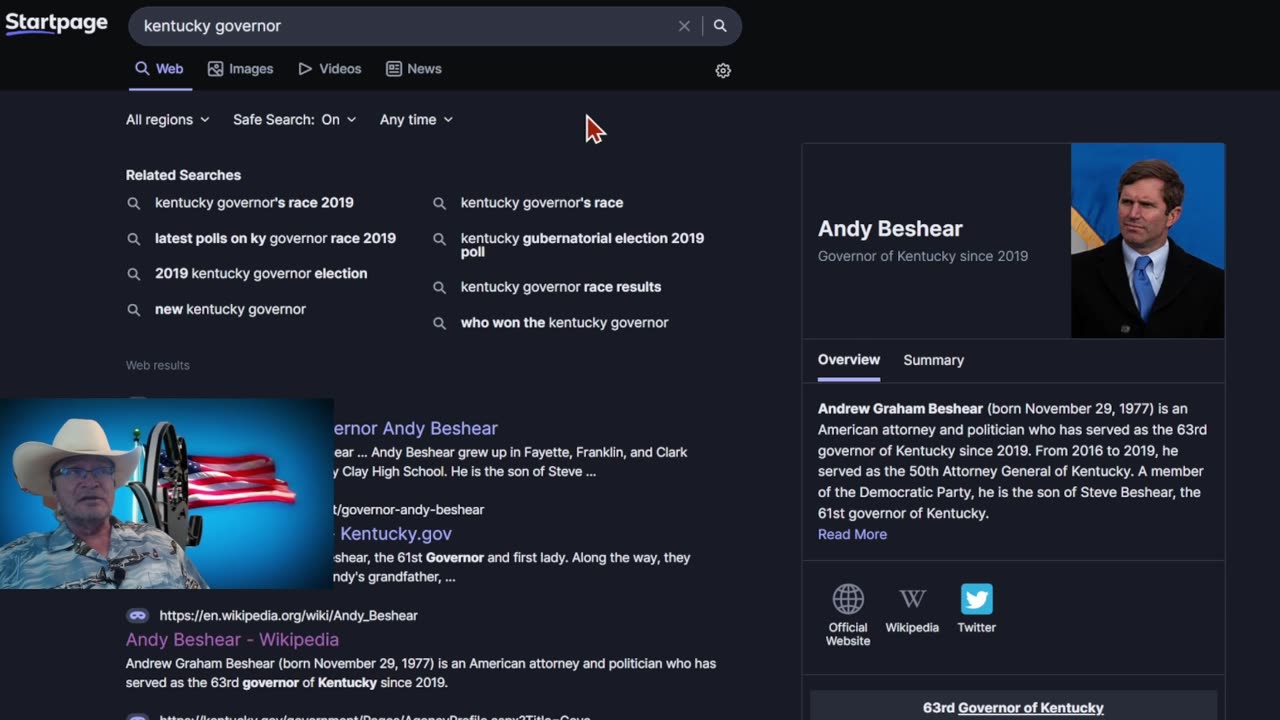Switch to the Web results tab
Screen dimensions: 1280x720
pos(159,69)
